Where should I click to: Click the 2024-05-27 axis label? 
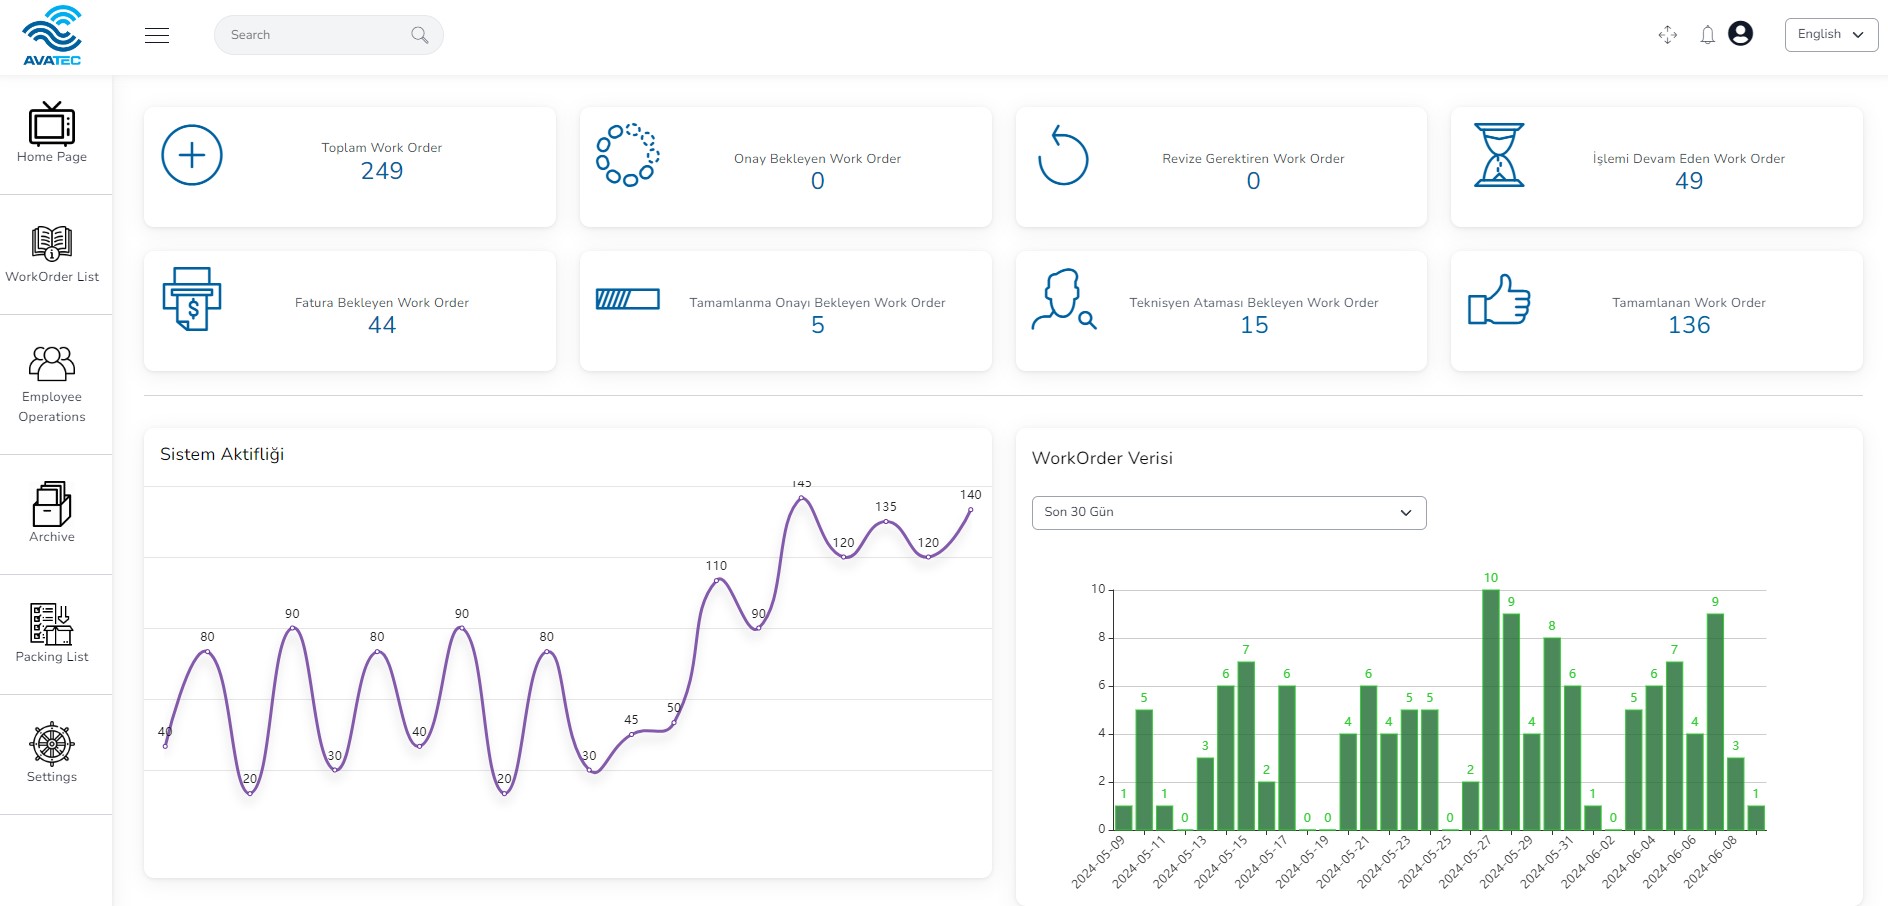pos(1465,862)
